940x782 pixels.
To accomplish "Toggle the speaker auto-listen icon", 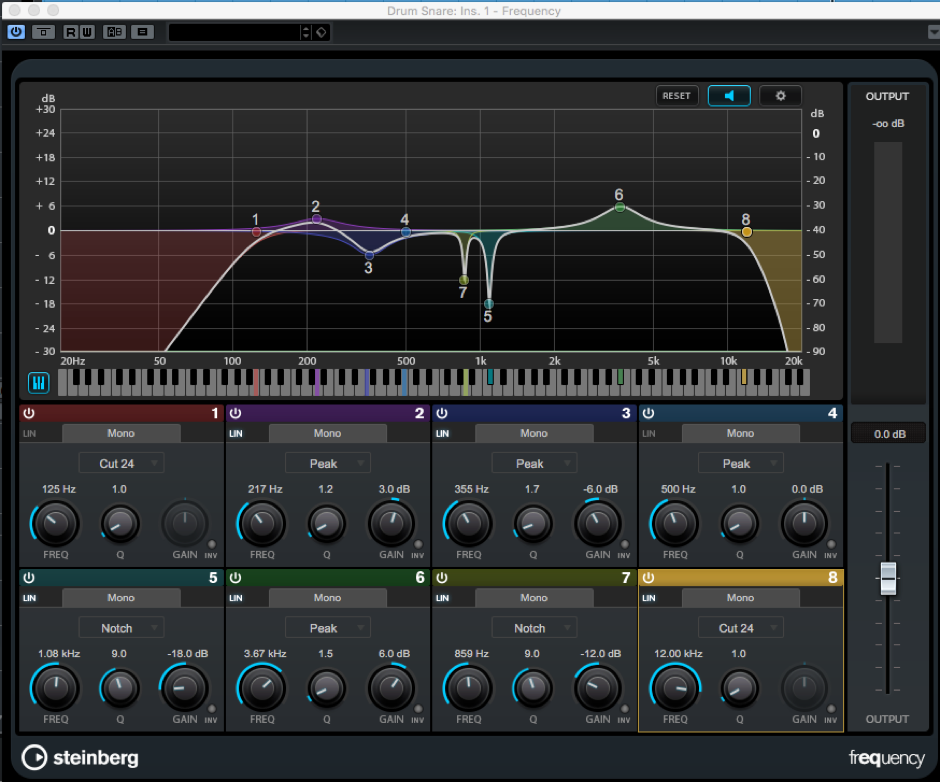I will [729, 96].
